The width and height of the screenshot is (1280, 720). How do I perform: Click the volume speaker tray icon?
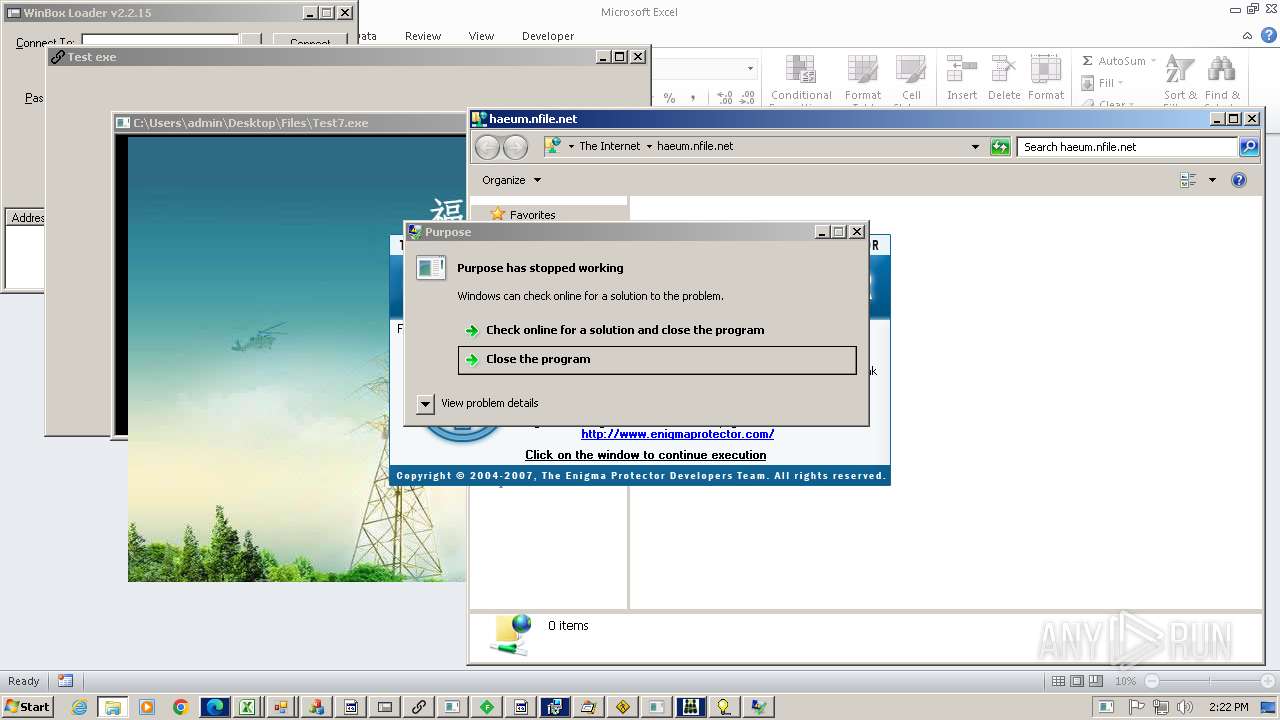(x=1184, y=707)
